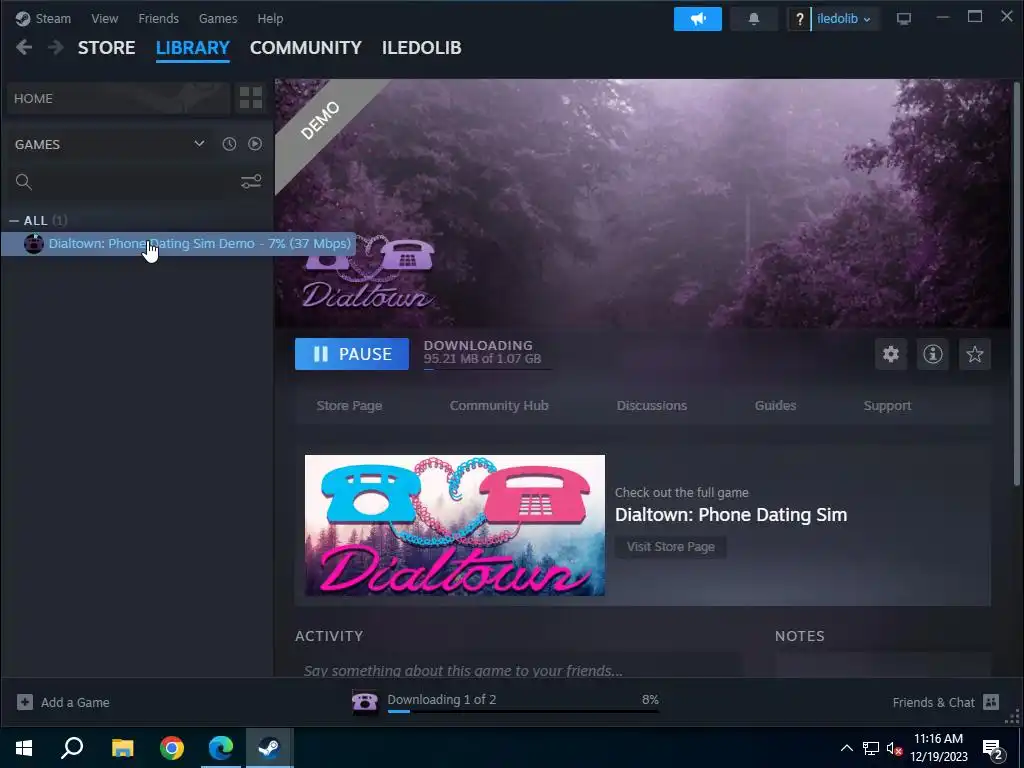Click the Downloading 1 of 2 progress bar
The image size is (1024, 768).
click(523, 711)
